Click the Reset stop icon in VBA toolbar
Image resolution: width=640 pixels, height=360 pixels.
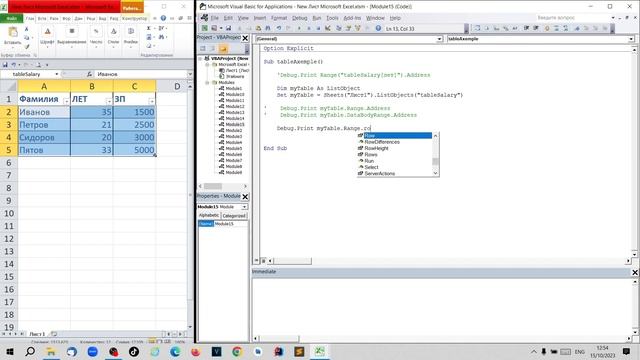coord(318,28)
